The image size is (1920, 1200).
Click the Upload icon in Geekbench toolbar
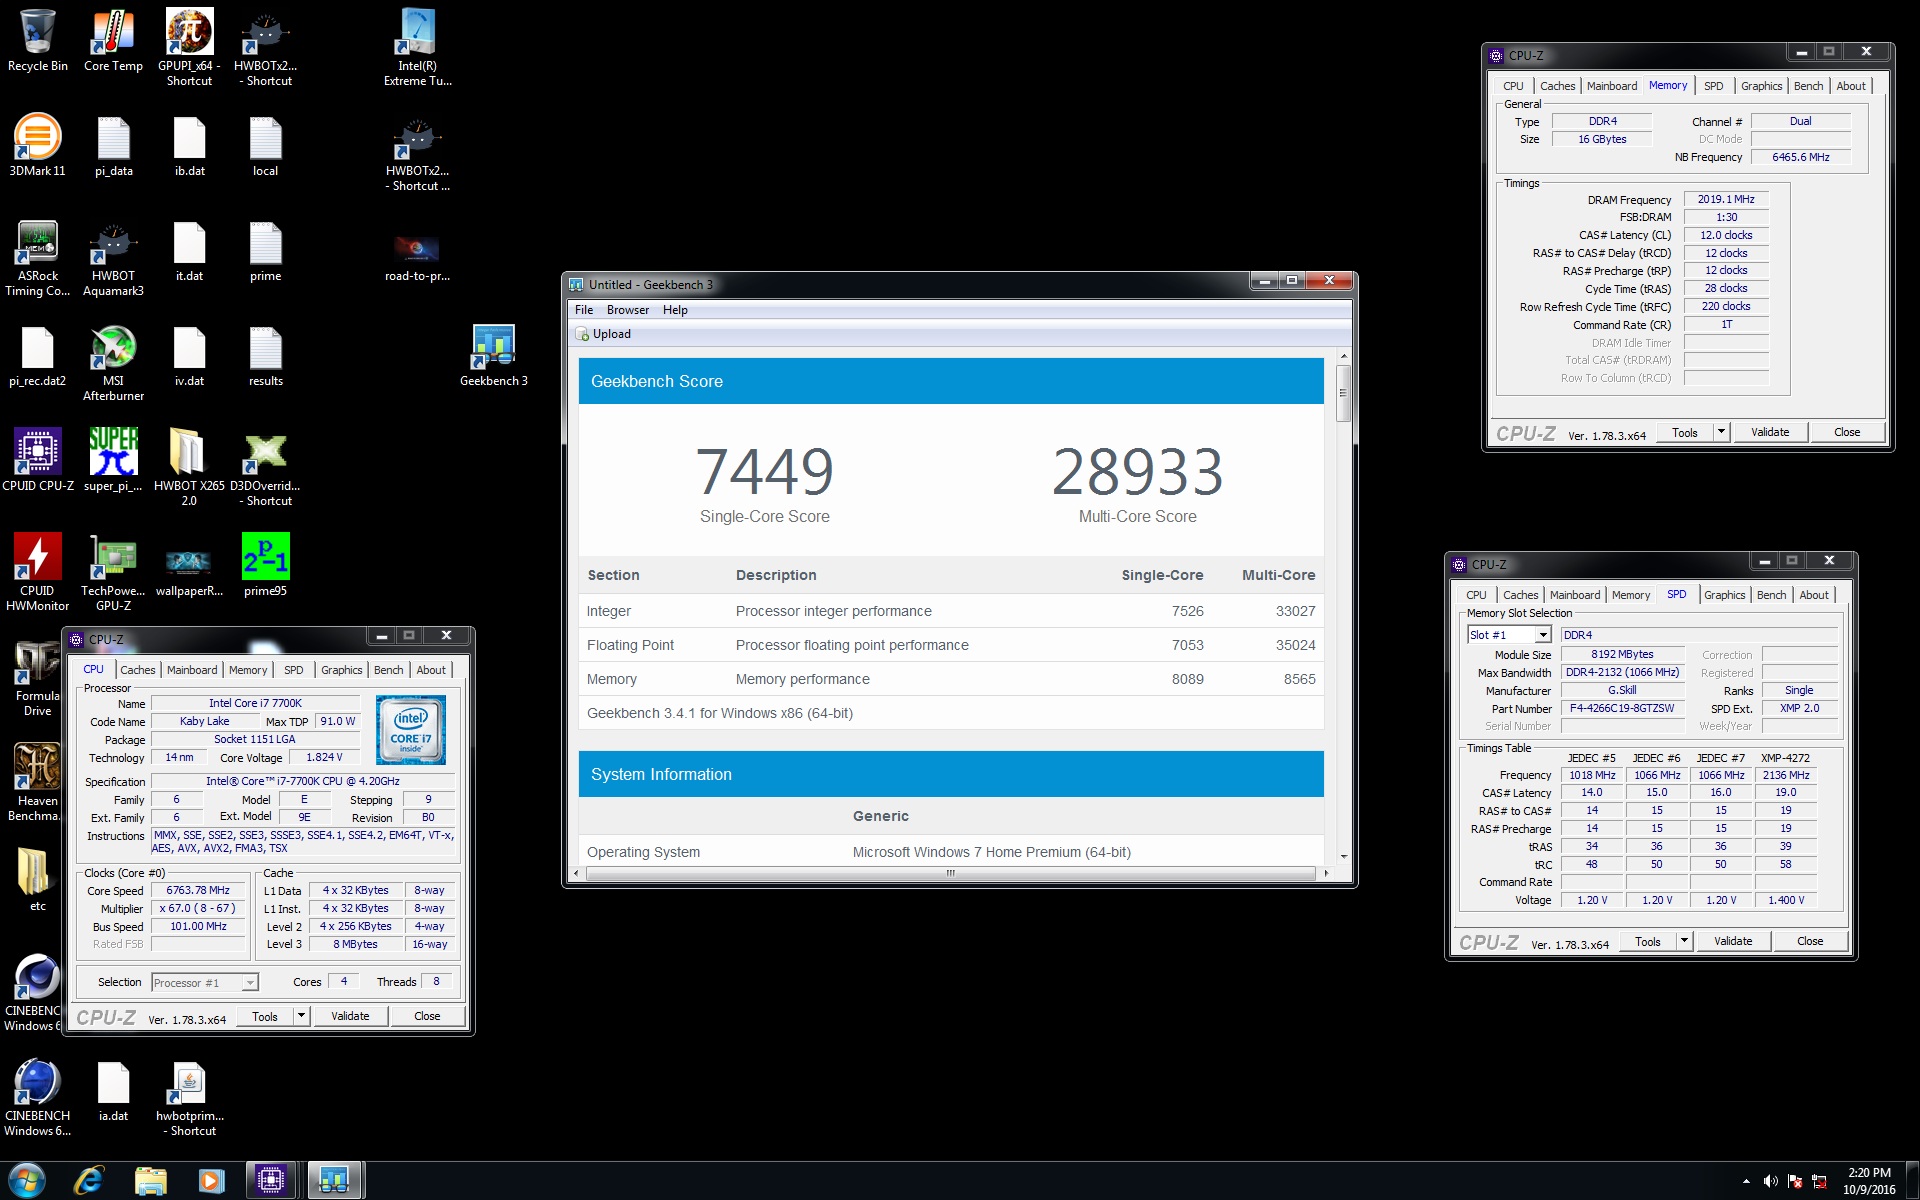tap(582, 334)
